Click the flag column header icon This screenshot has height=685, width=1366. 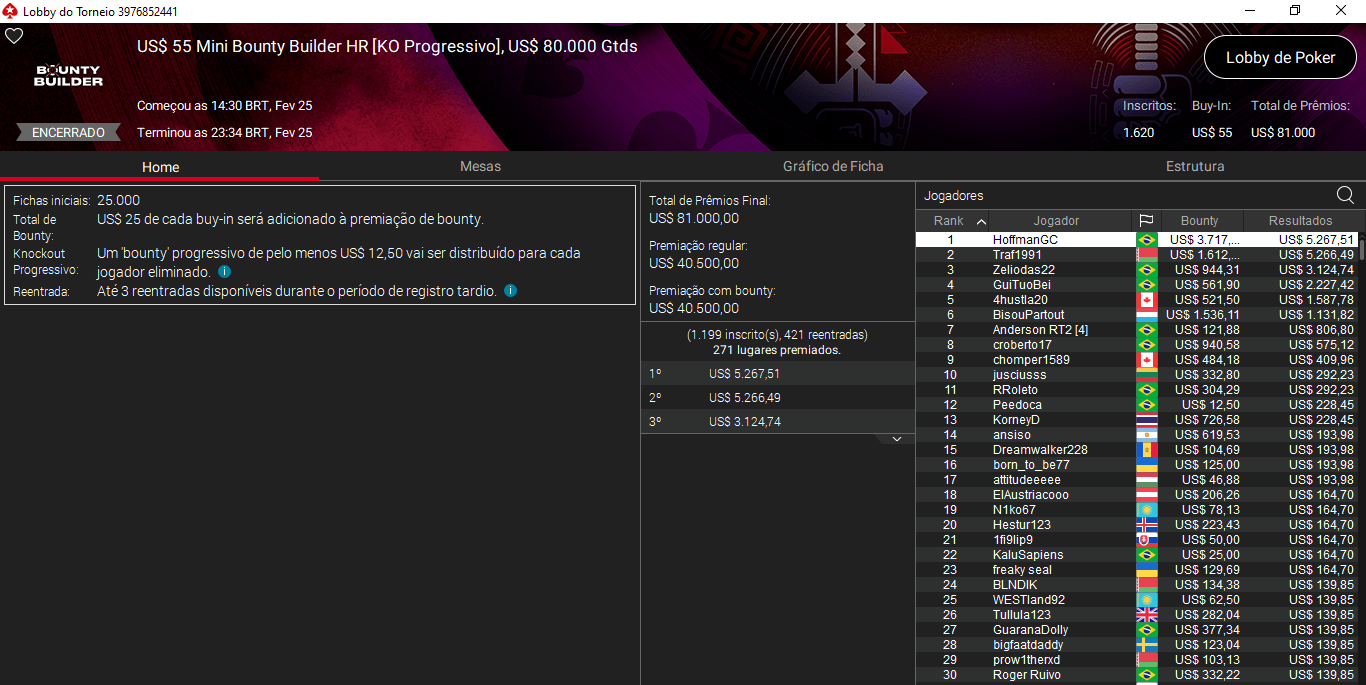coord(1146,220)
